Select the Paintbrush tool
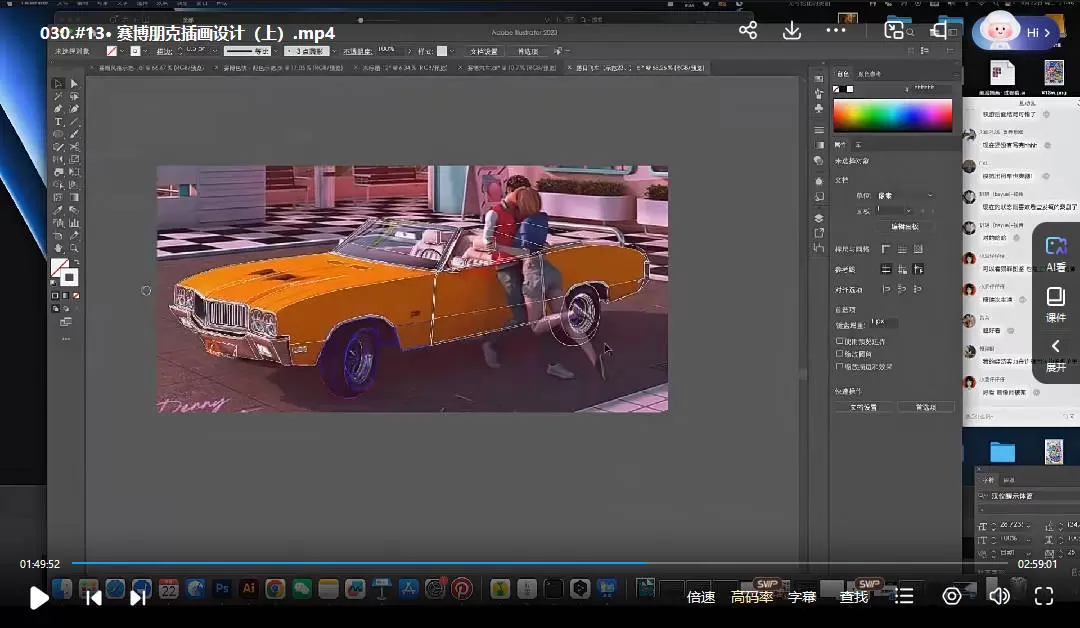1080x628 pixels. (74, 134)
